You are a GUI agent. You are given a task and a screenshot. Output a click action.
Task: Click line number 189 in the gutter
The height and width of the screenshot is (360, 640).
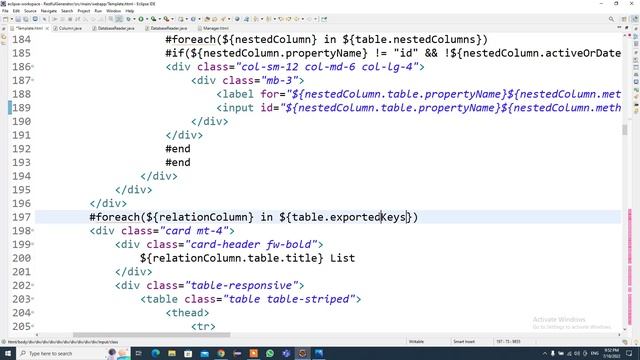point(21,108)
